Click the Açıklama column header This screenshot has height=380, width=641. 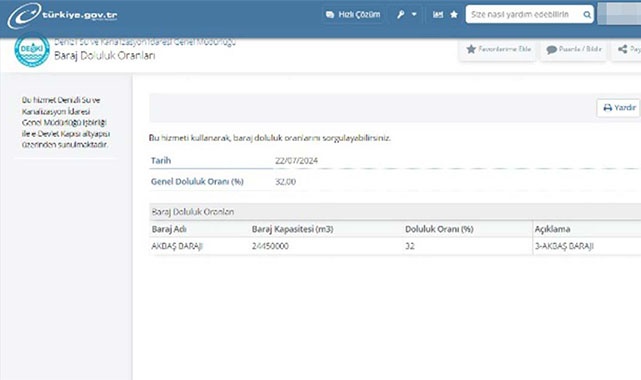pyautogui.click(x=552, y=229)
